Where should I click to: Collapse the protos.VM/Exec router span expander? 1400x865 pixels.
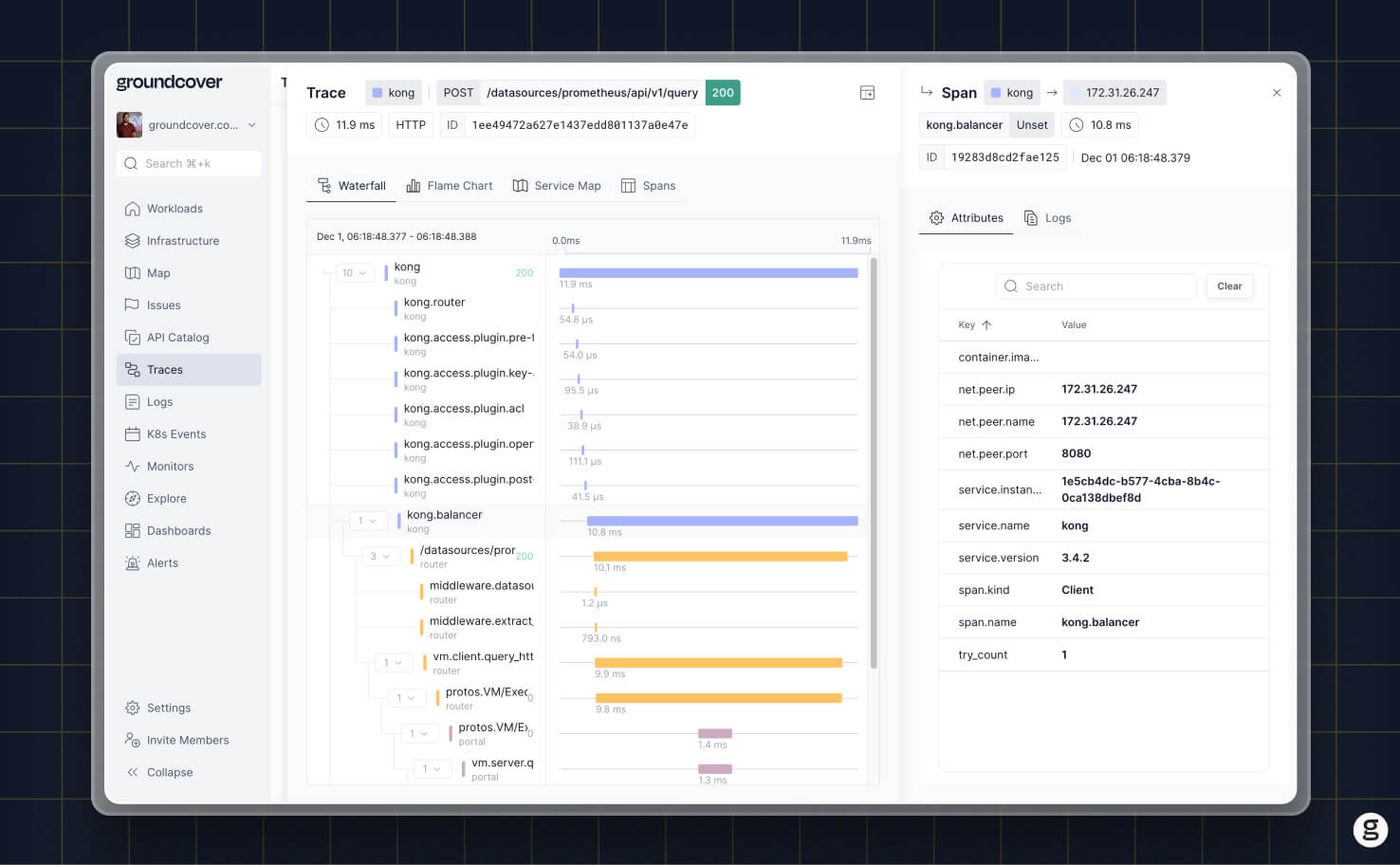407,698
